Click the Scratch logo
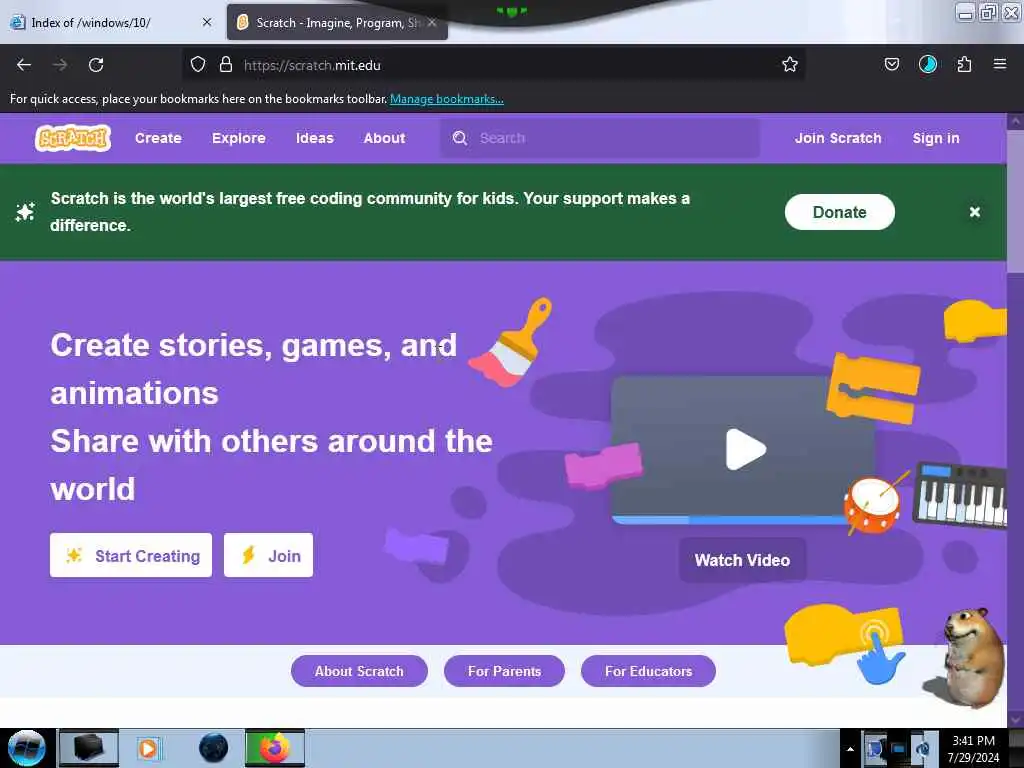Viewport: 1024px width, 768px height. point(73,138)
